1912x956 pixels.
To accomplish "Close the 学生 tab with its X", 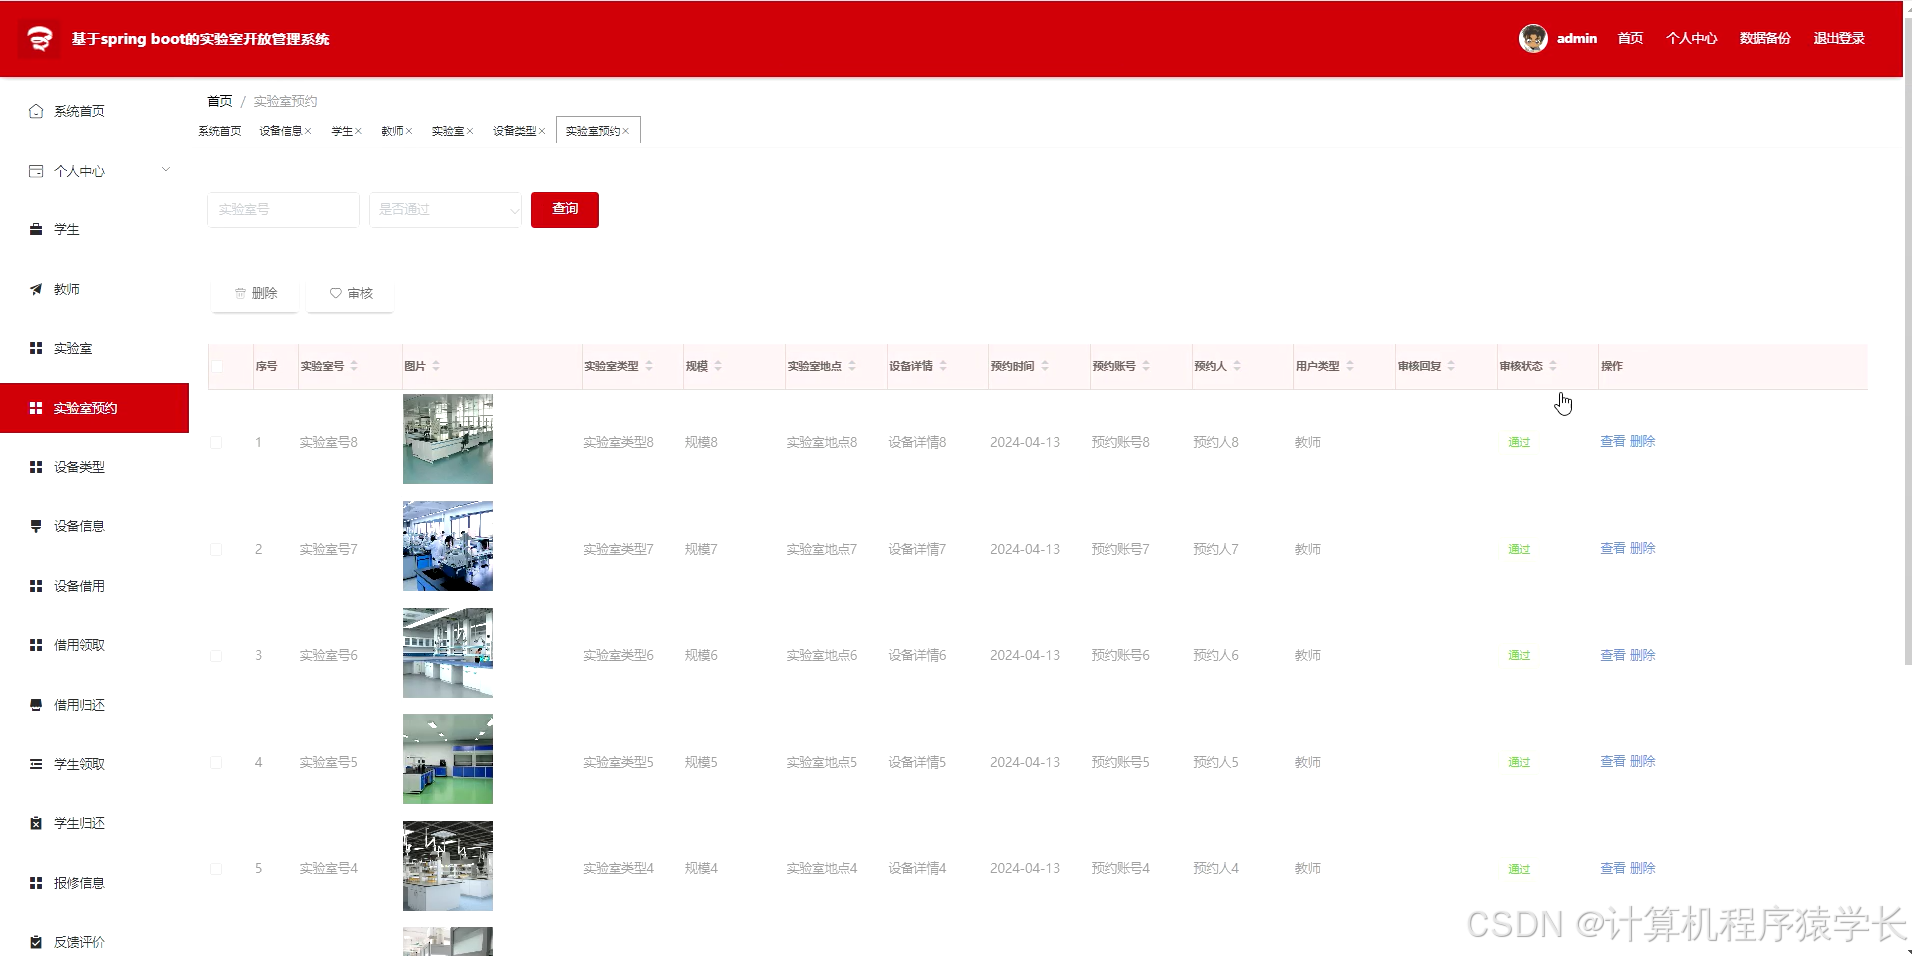I will tap(358, 131).
